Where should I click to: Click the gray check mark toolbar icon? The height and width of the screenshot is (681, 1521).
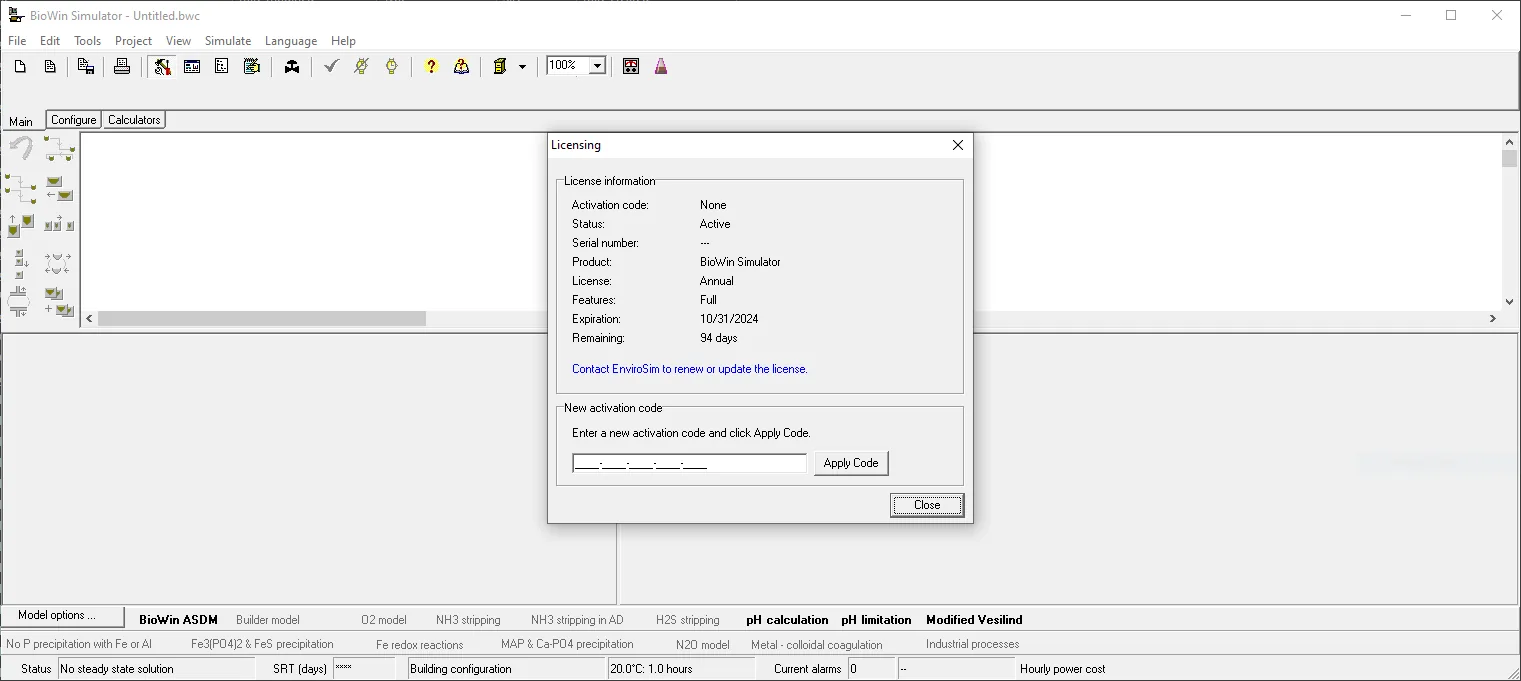[332, 67]
